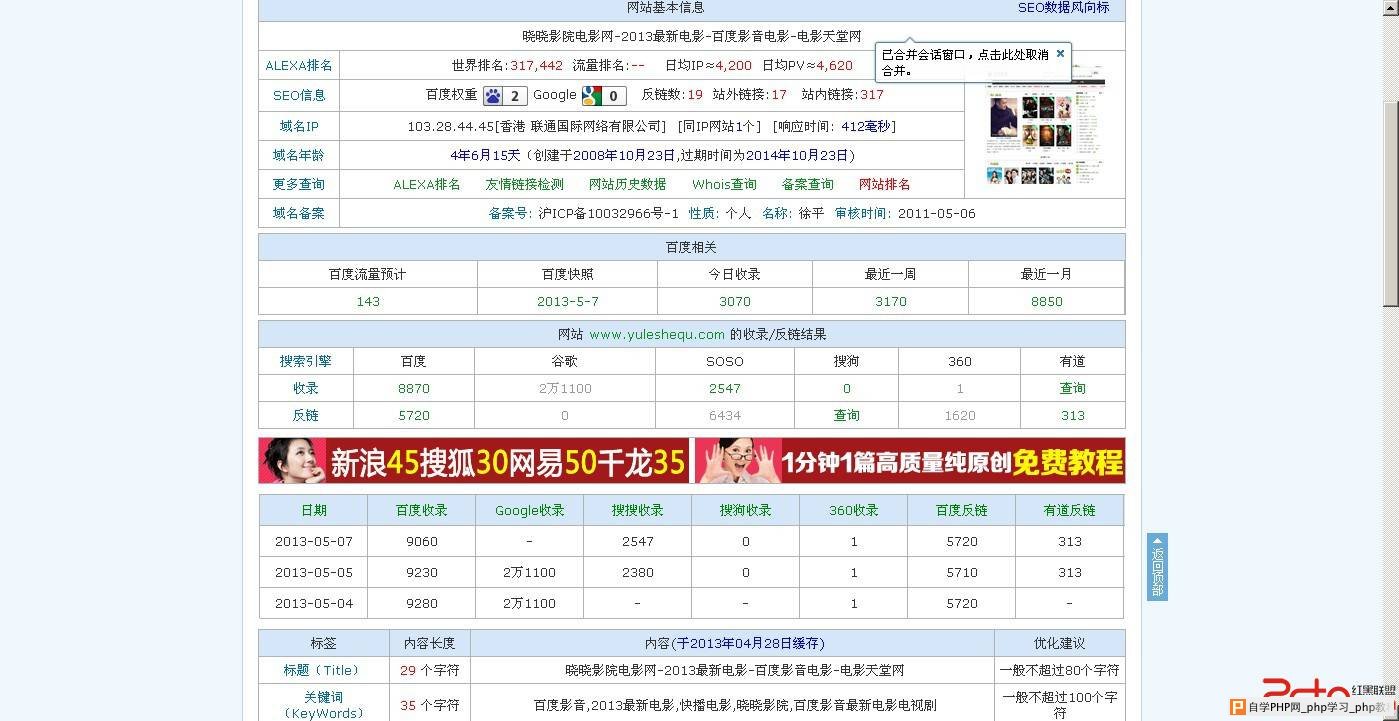Click the www.yuleshequ.com site link

(x=657, y=334)
